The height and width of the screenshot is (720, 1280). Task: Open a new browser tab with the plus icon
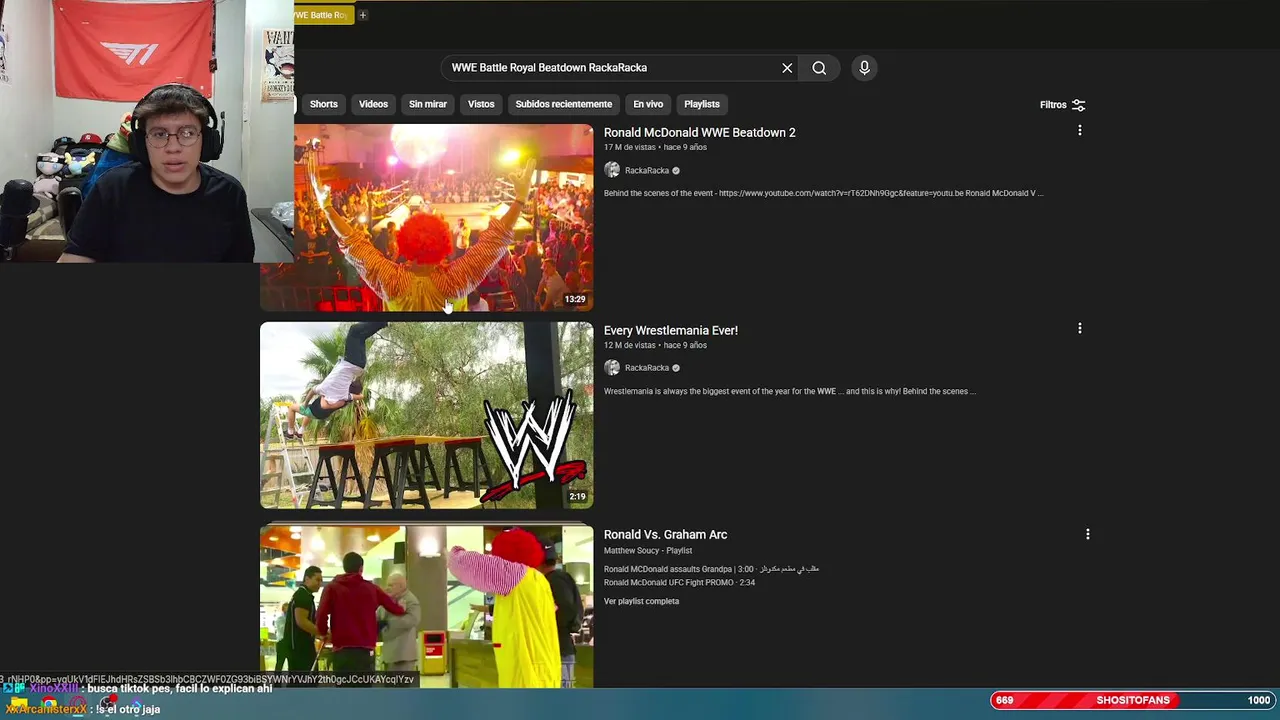363,15
